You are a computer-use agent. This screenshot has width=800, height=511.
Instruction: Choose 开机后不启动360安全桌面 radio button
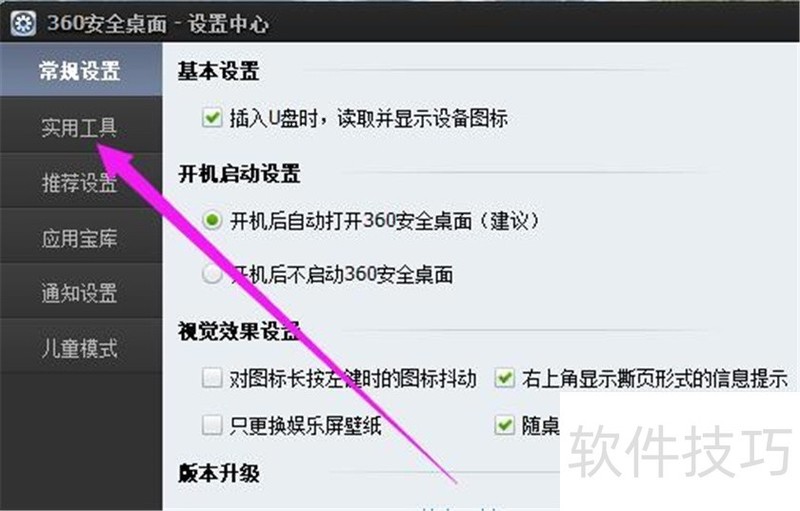click(212, 274)
